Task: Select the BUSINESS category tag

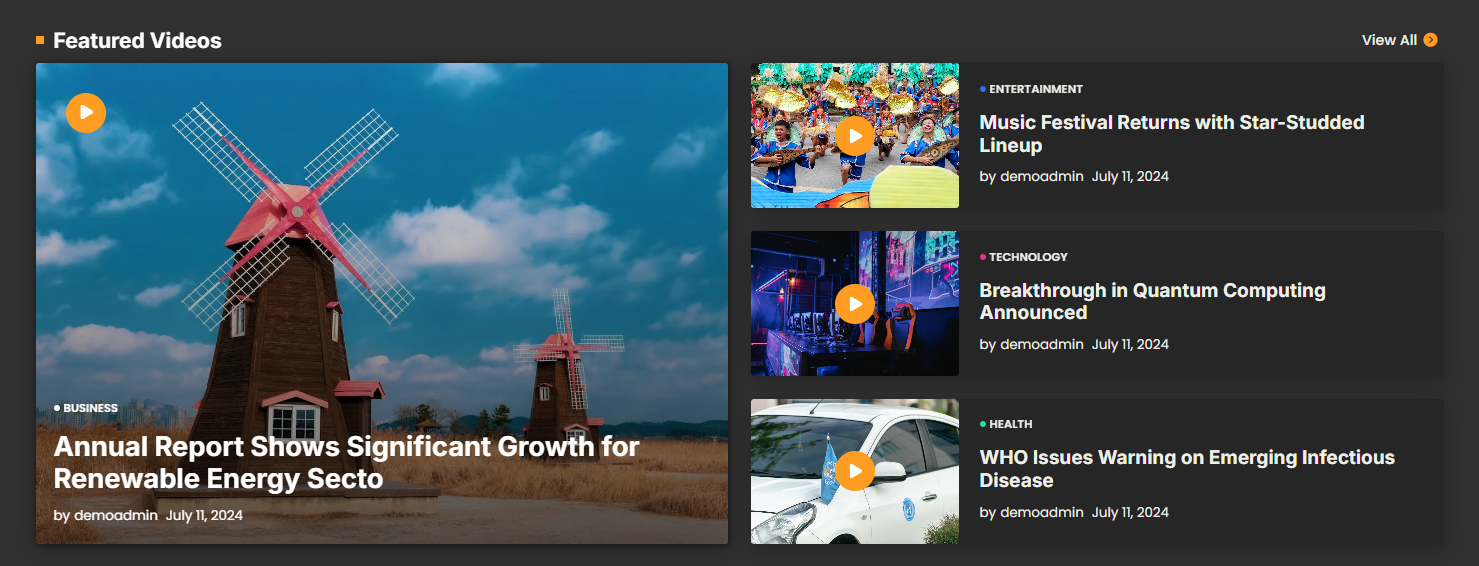Action: 90,408
